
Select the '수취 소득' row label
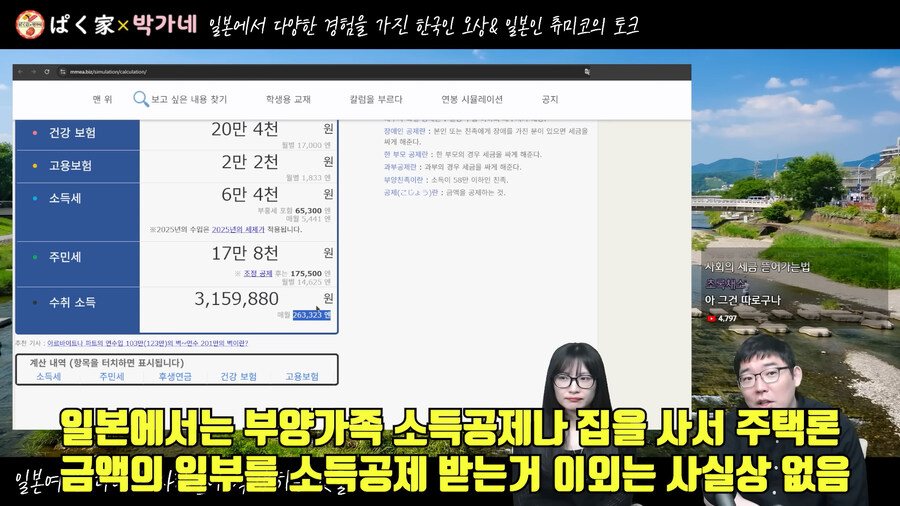coord(72,302)
